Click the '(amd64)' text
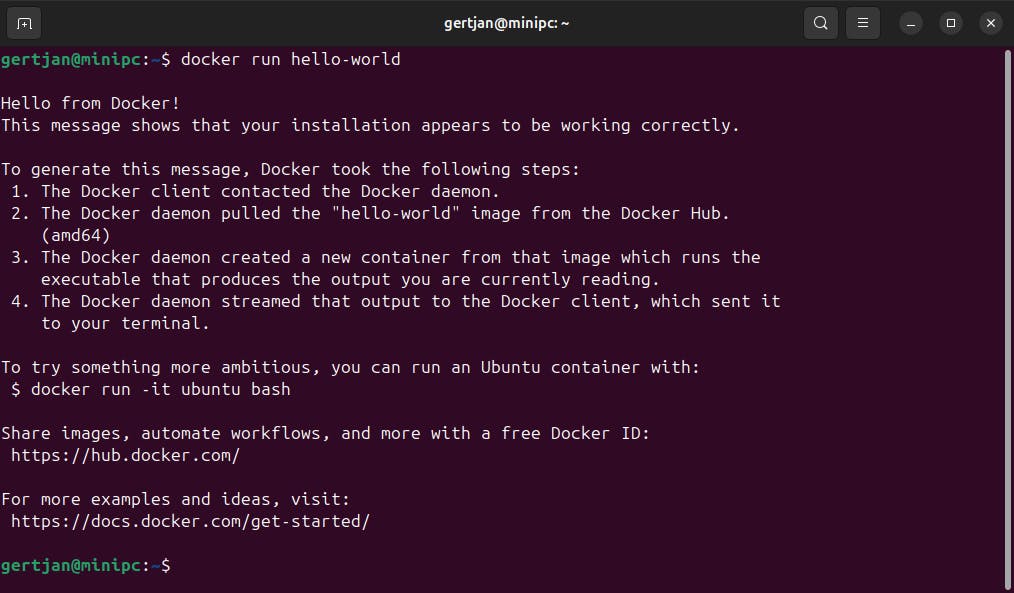 coord(75,235)
